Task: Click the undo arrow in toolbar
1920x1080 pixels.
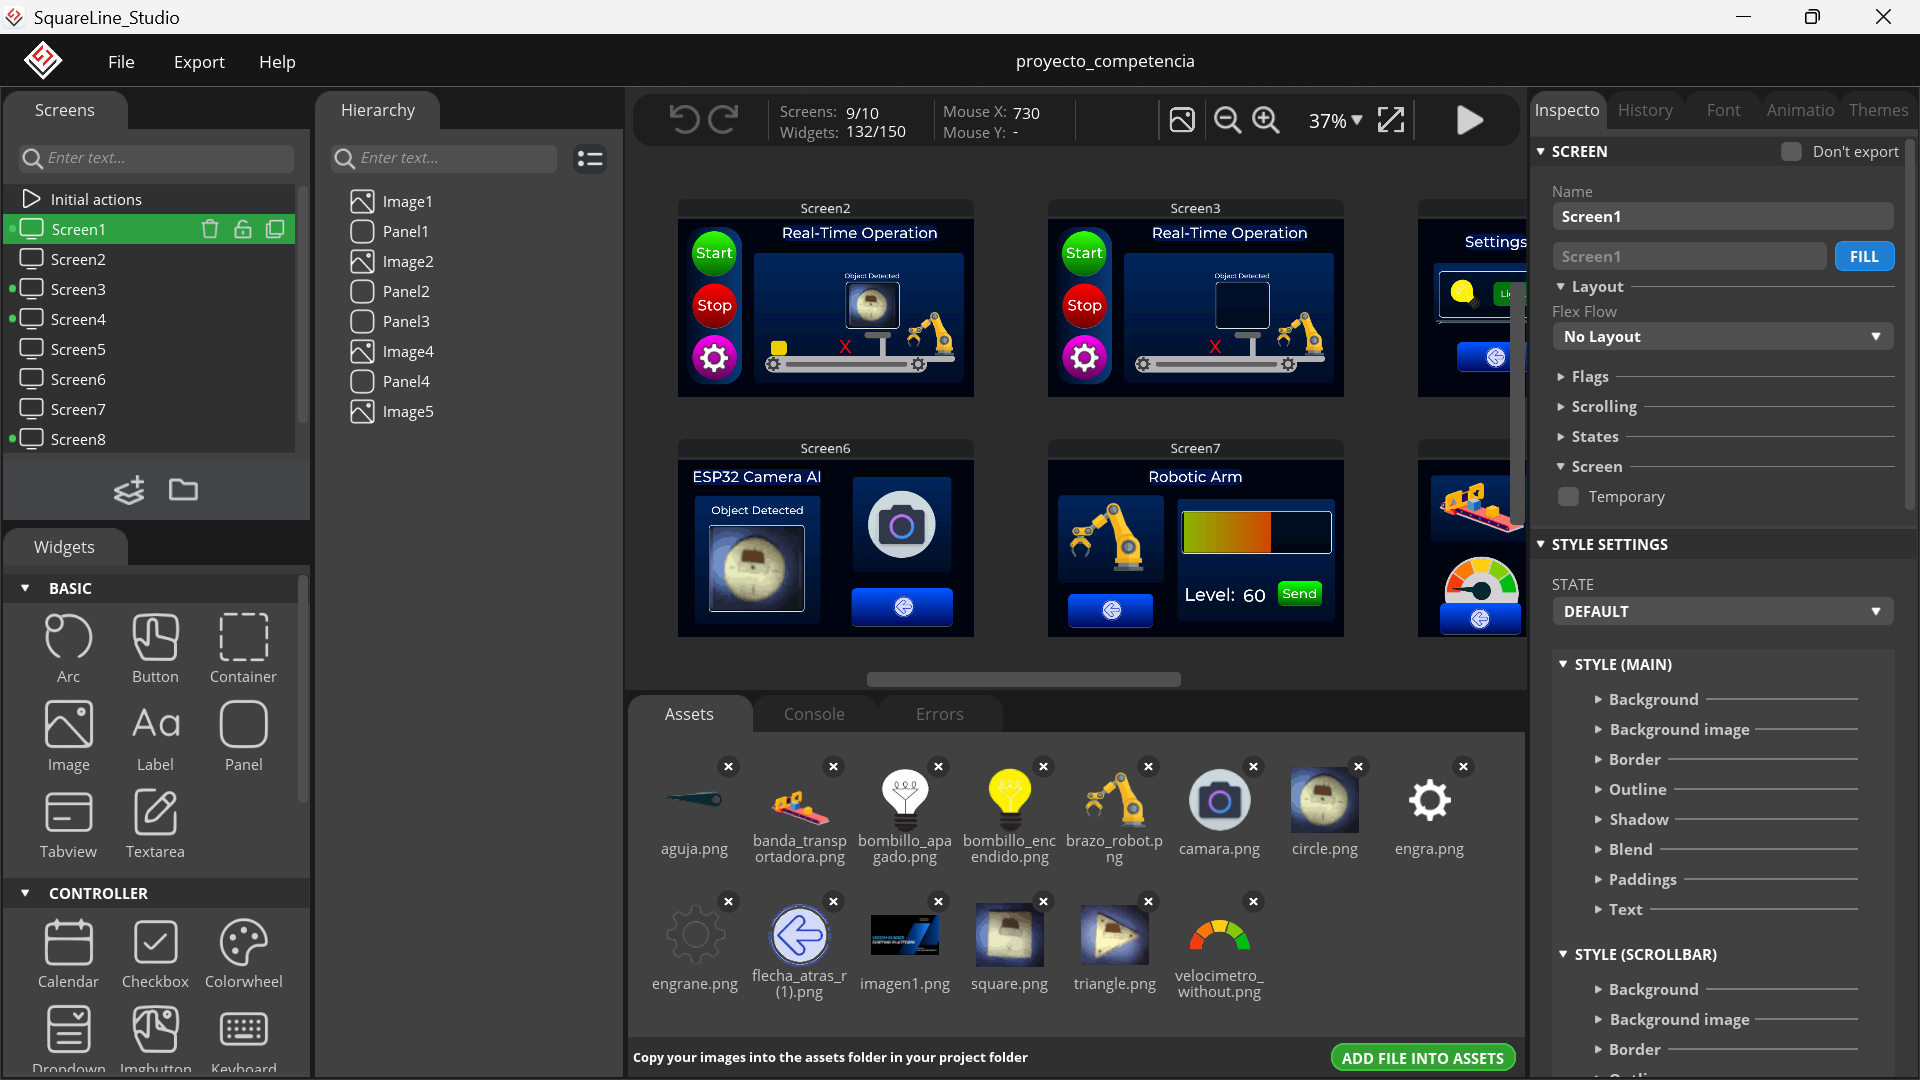Action: [x=684, y=120]
